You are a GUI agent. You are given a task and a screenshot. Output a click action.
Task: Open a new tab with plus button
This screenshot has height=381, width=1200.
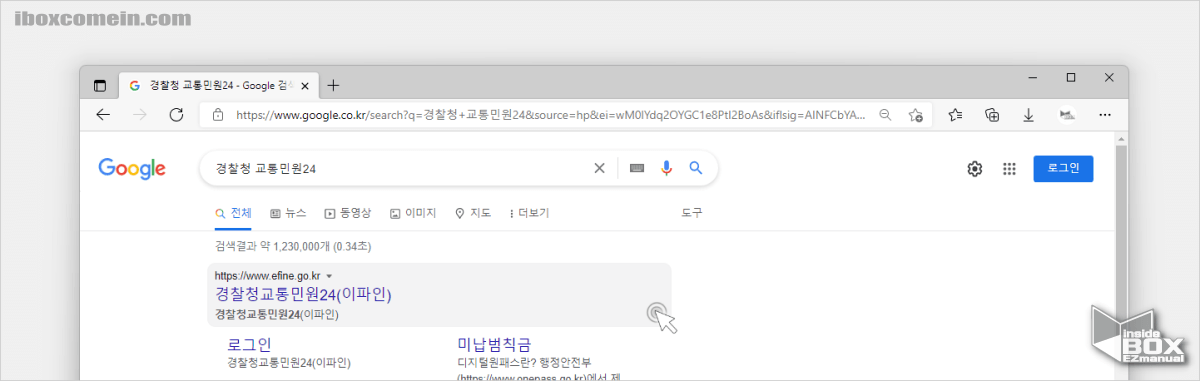[334, 86]
